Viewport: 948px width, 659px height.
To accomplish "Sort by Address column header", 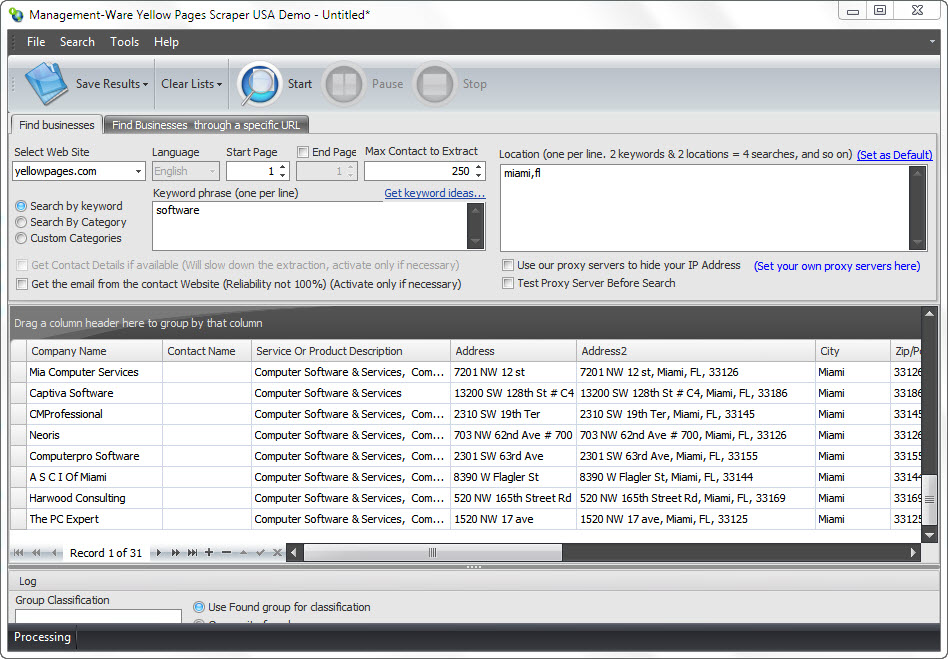I will (x=513, y=351).
